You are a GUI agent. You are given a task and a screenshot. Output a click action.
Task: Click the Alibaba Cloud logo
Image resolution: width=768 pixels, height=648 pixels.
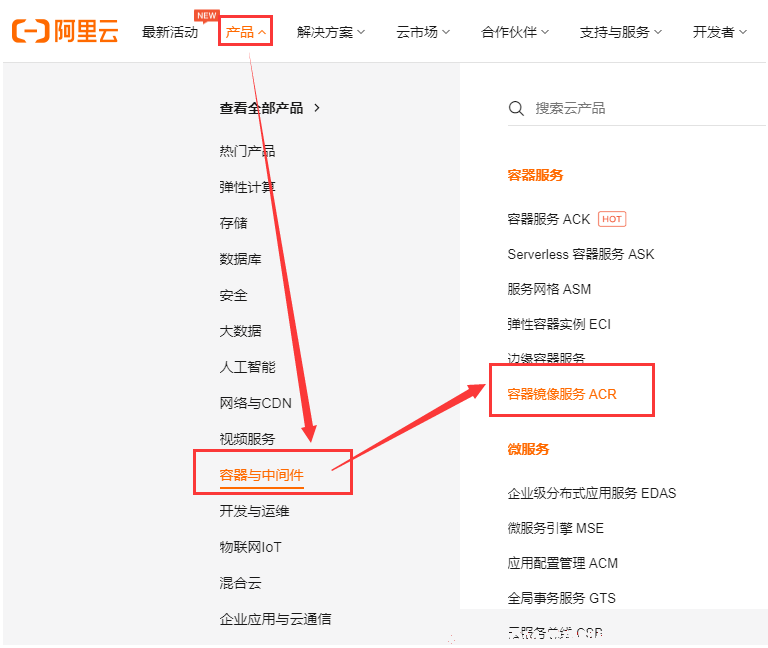click(65, 31)
